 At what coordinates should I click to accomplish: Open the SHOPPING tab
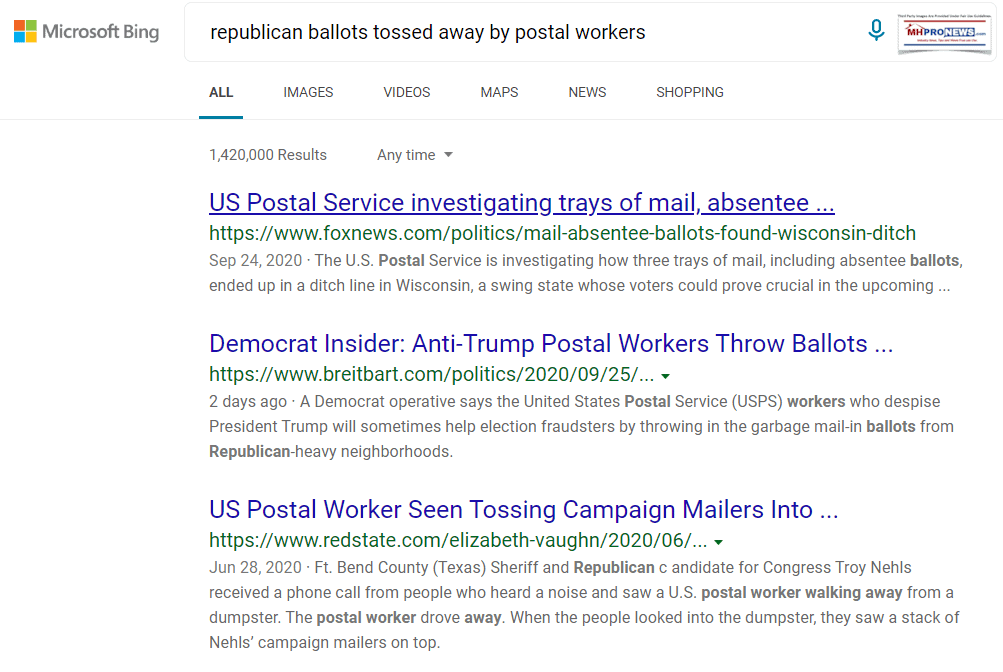click(690, 92)
